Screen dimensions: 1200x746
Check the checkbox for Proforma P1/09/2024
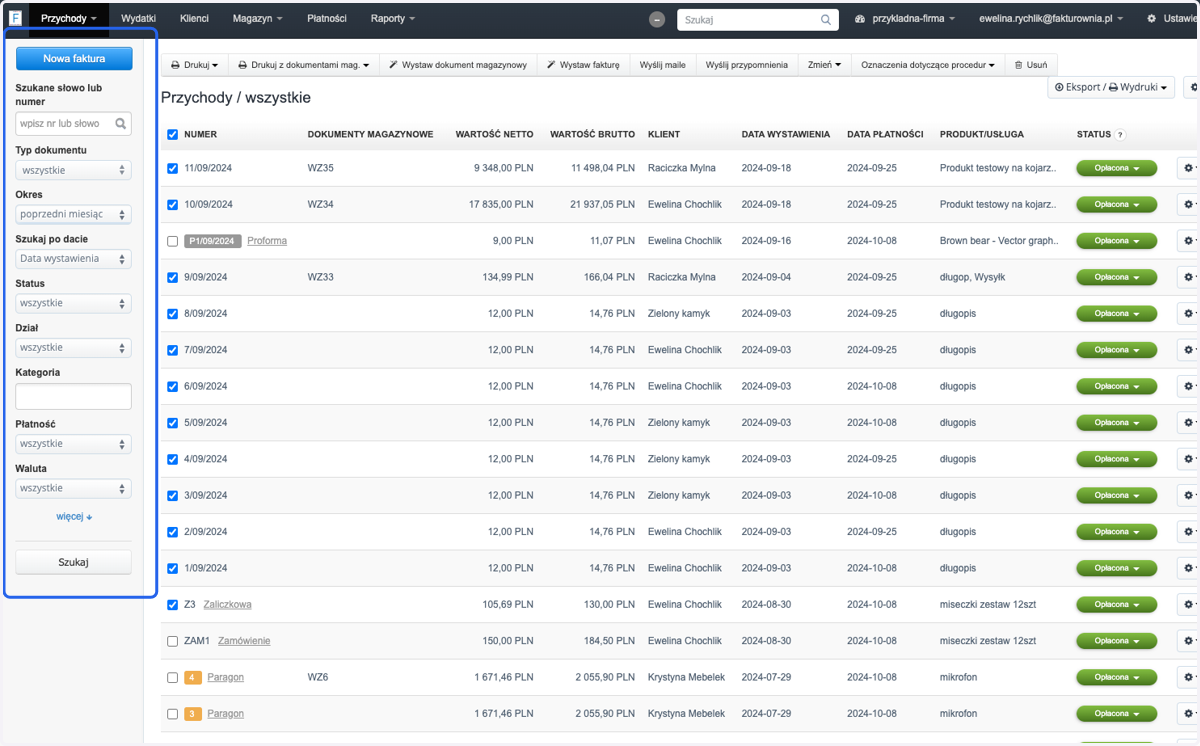tap(172, 241)
